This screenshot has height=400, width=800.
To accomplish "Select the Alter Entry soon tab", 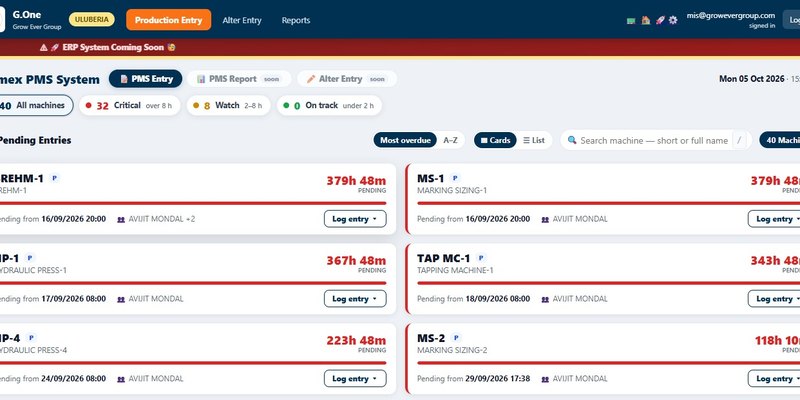I will coord(347,79).
